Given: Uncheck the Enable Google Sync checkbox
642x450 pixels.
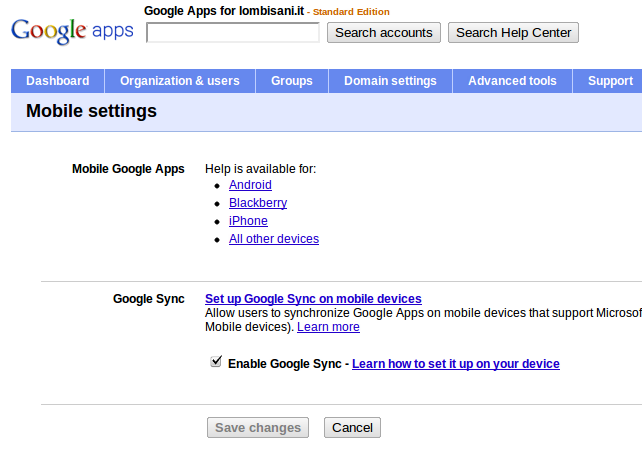Looking at the screenshot, I should [216, 362].
